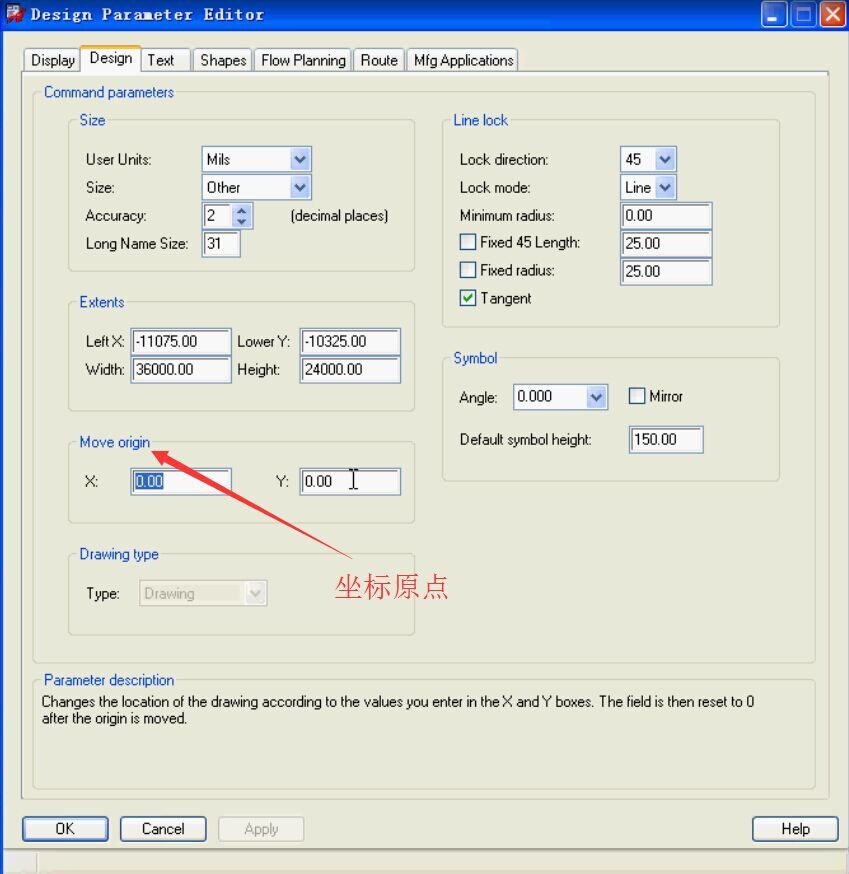
Task: Click the Cancel button
Action: 163,829
